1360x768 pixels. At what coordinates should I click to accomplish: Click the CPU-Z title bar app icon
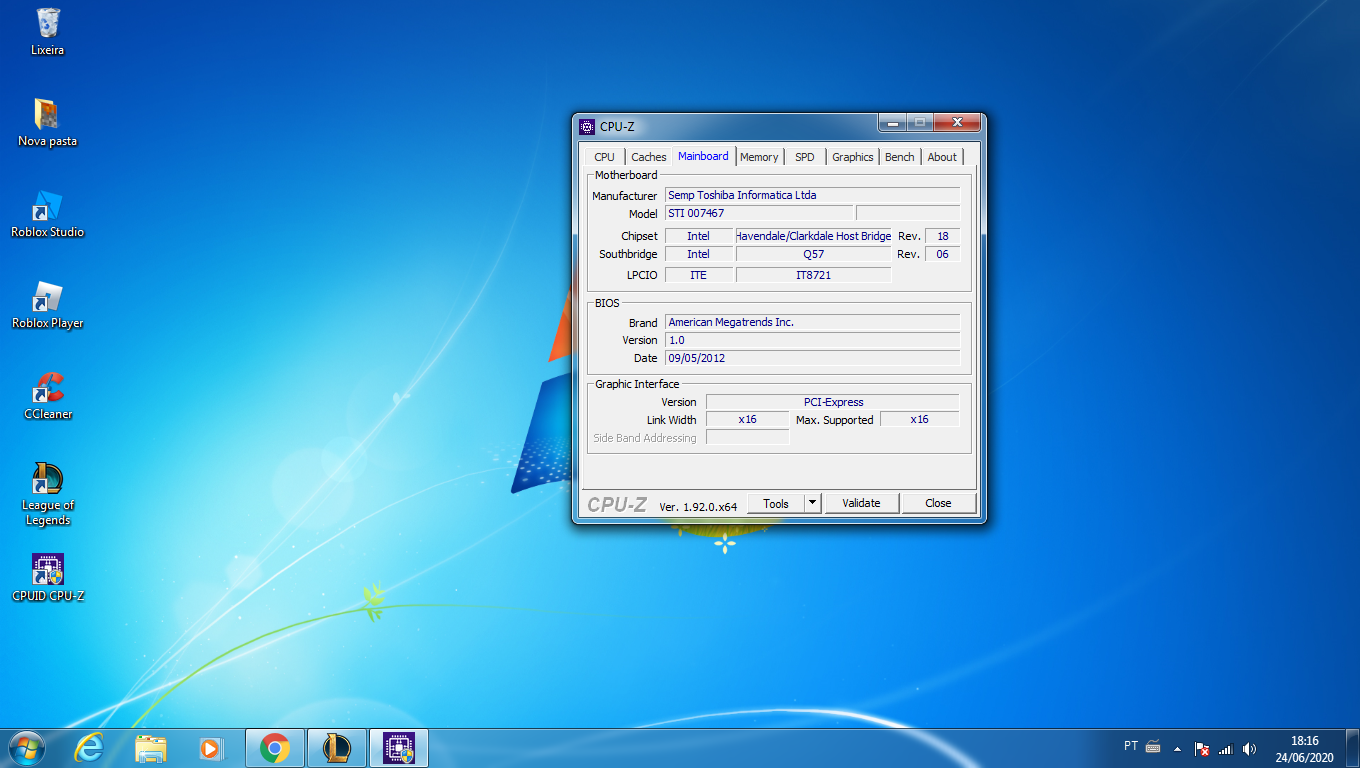coord(587,126)
